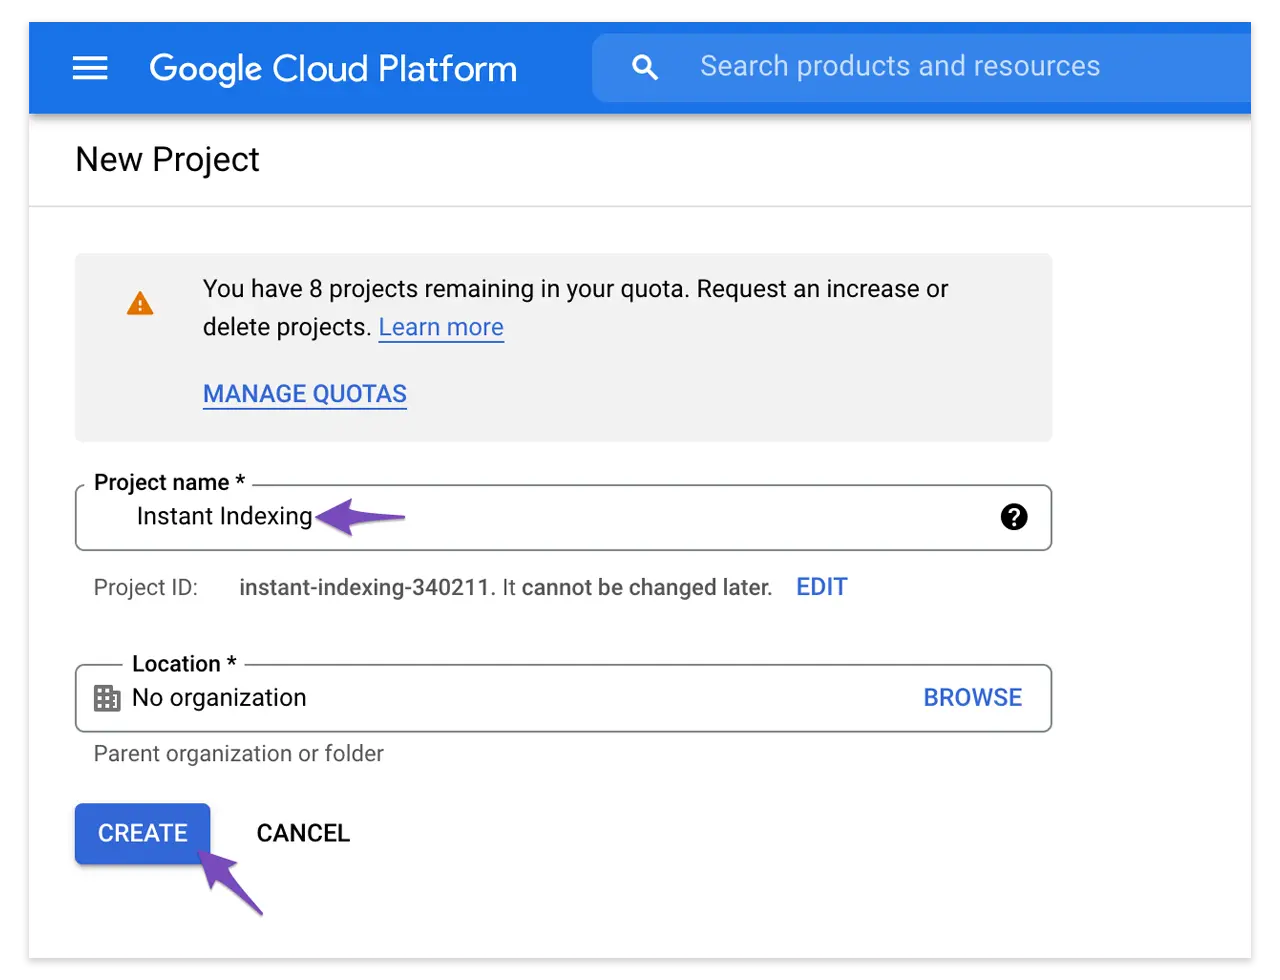
Task: Click the Location field showing No organization
Action: pyautogui.click(x=563, y=698)
